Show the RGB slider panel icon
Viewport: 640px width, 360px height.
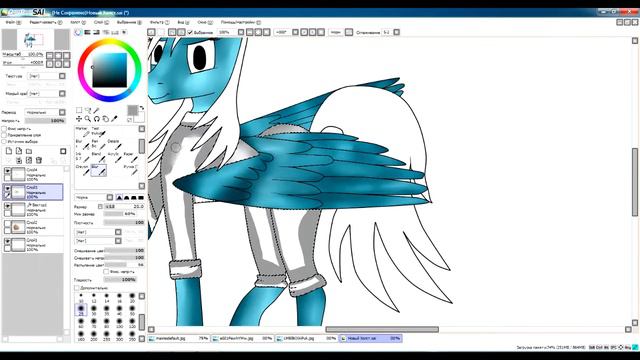click(87, 32)
